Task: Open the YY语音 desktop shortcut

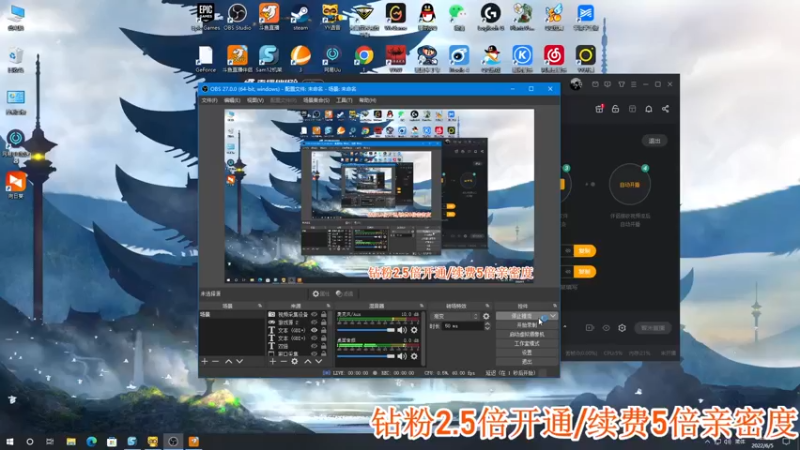Action: click(332, 16)
